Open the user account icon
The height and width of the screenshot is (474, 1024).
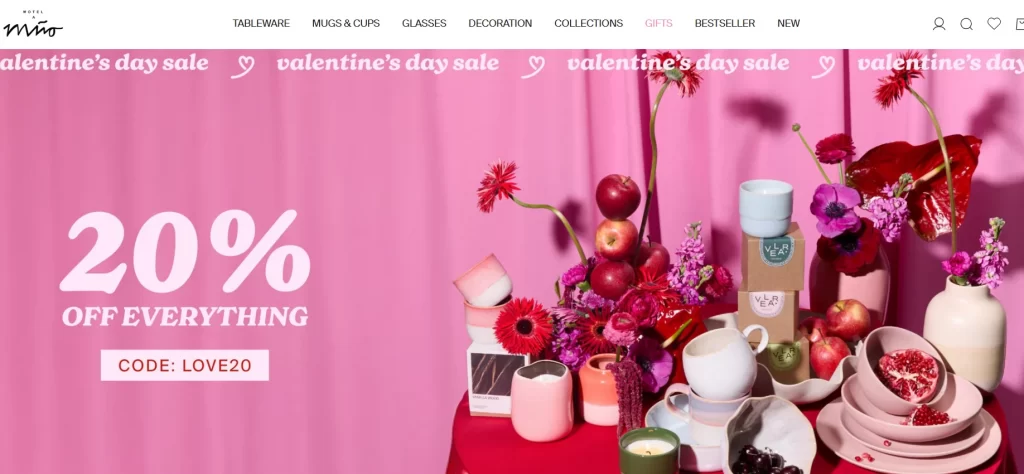938,24
